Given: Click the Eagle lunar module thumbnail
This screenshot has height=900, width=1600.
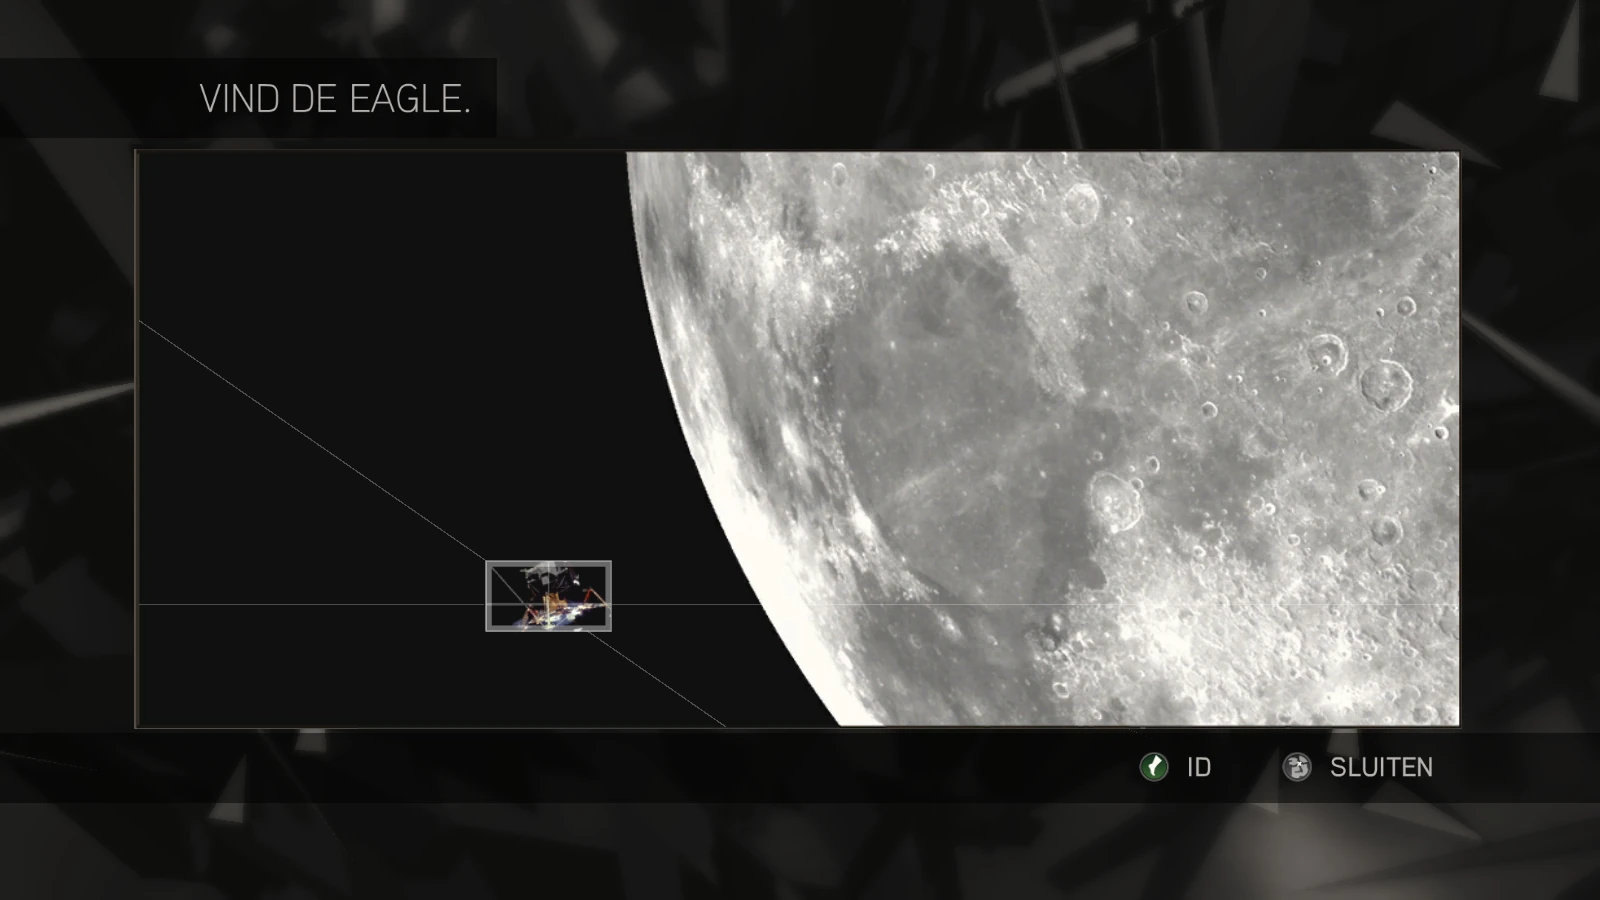Looking at the screenshot, I should (x=548, y=596).
